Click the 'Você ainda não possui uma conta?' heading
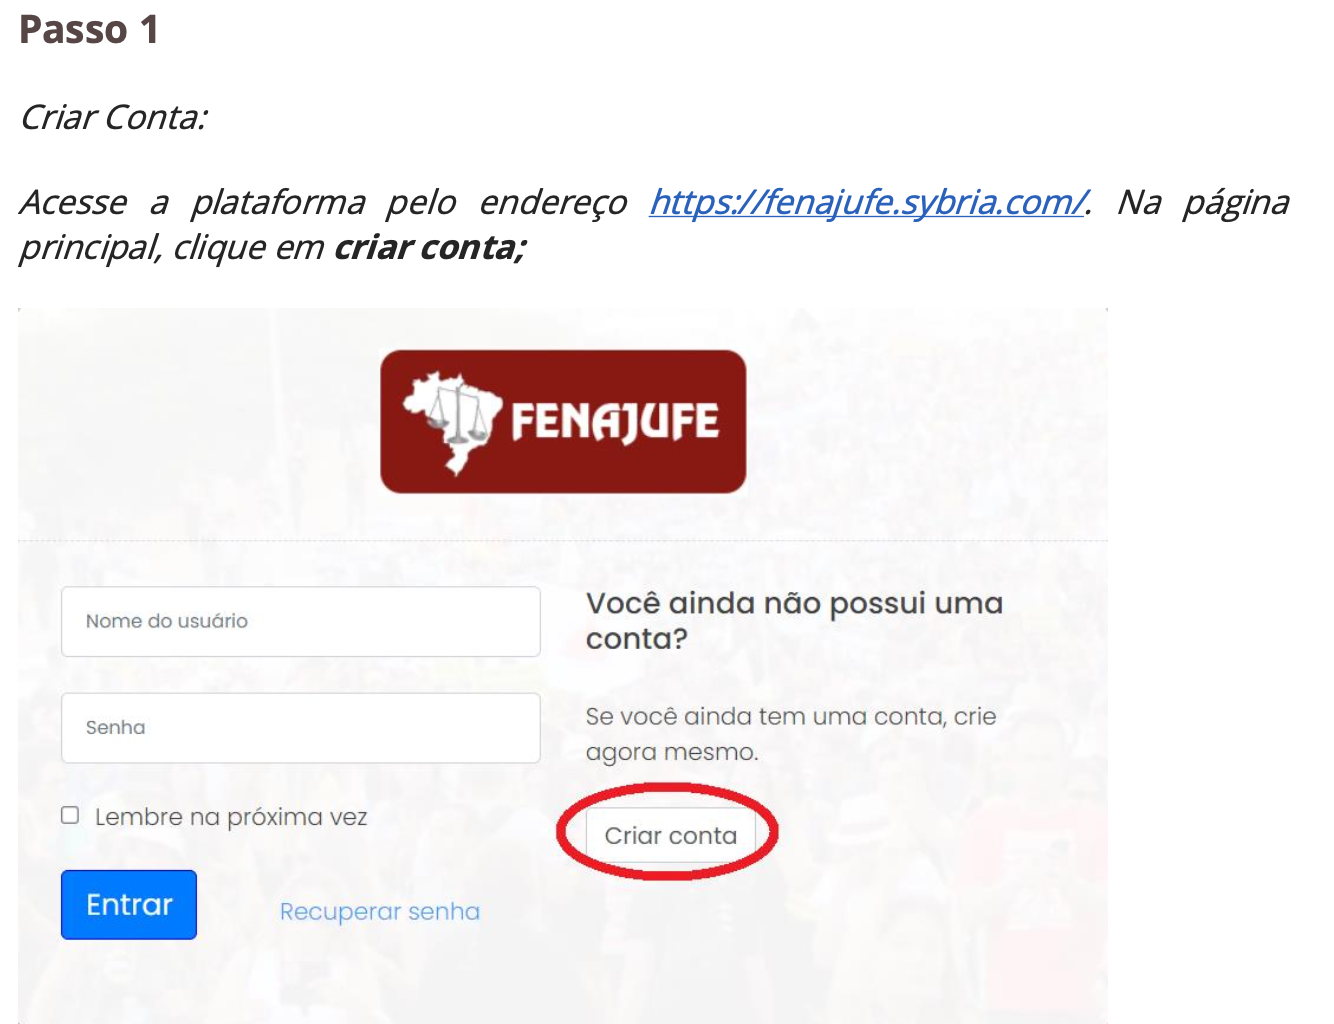Image resolution: width=1334 pixels, height=1024 pixels. click(x=794, y=621)
